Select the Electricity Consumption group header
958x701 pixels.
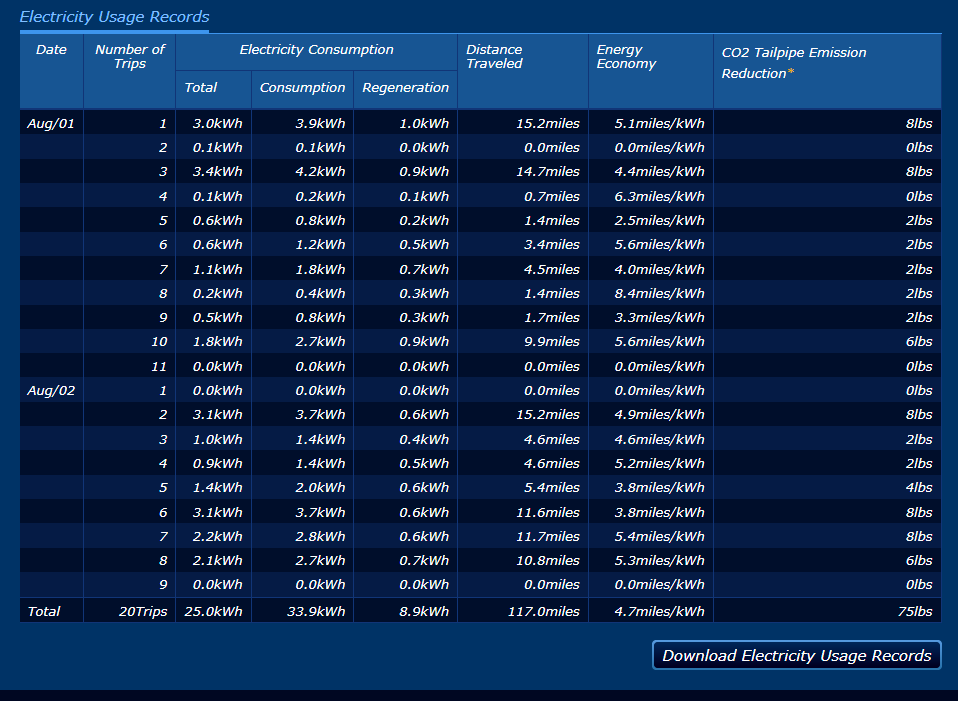(316, 50)
